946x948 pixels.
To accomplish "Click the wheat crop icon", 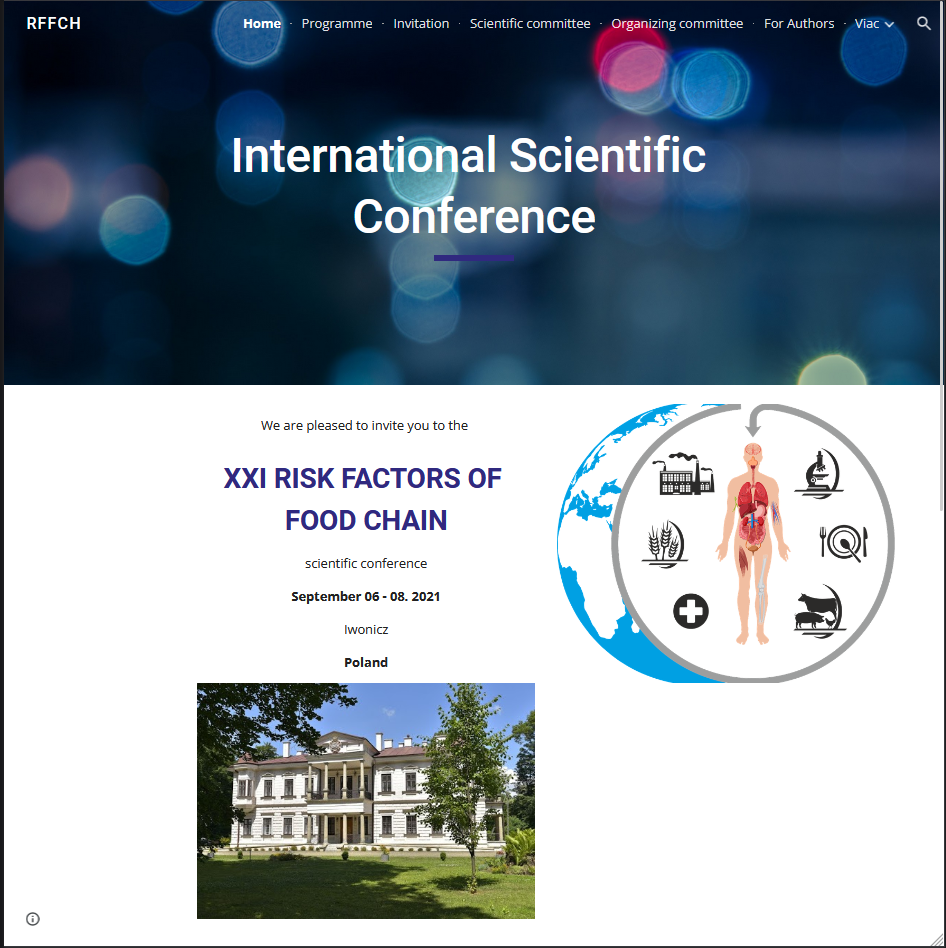I will coord(665,543).
